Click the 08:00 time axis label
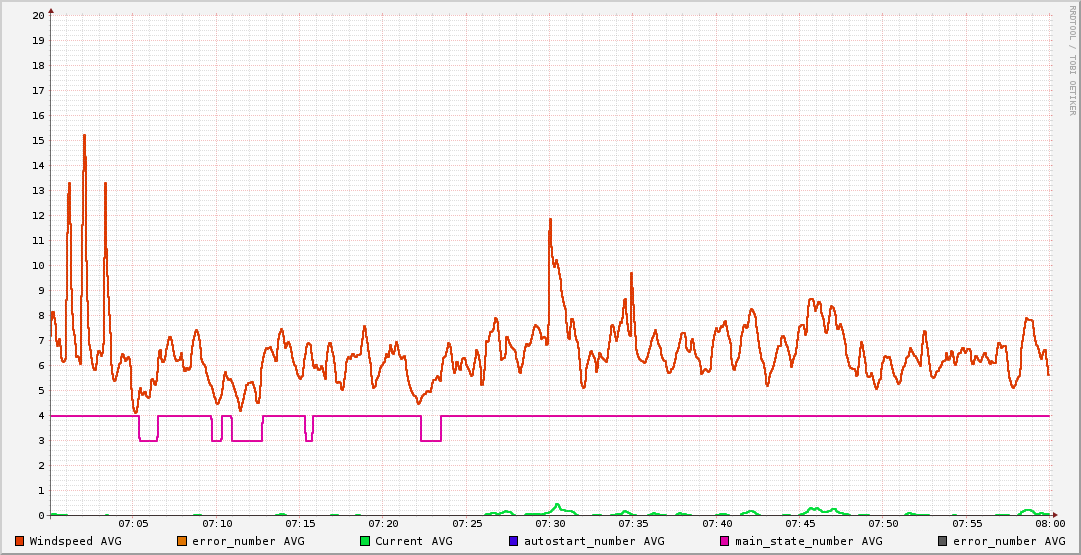This screenshot has height=555, width=1081. (x=1049, y=523)
